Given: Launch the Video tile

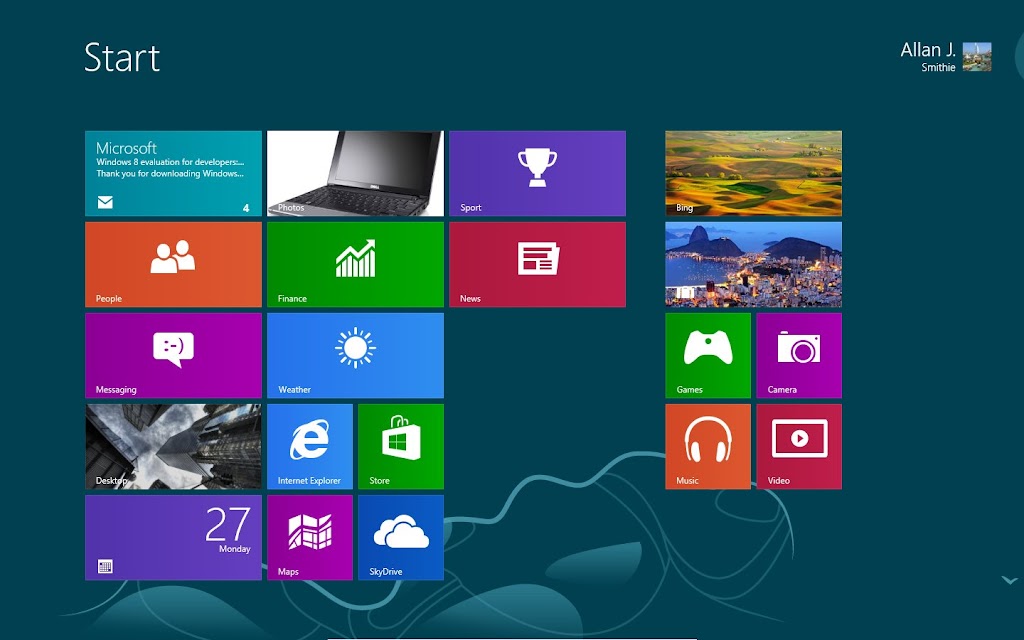Looking at the screenshot, I should (x=799, y=447).
